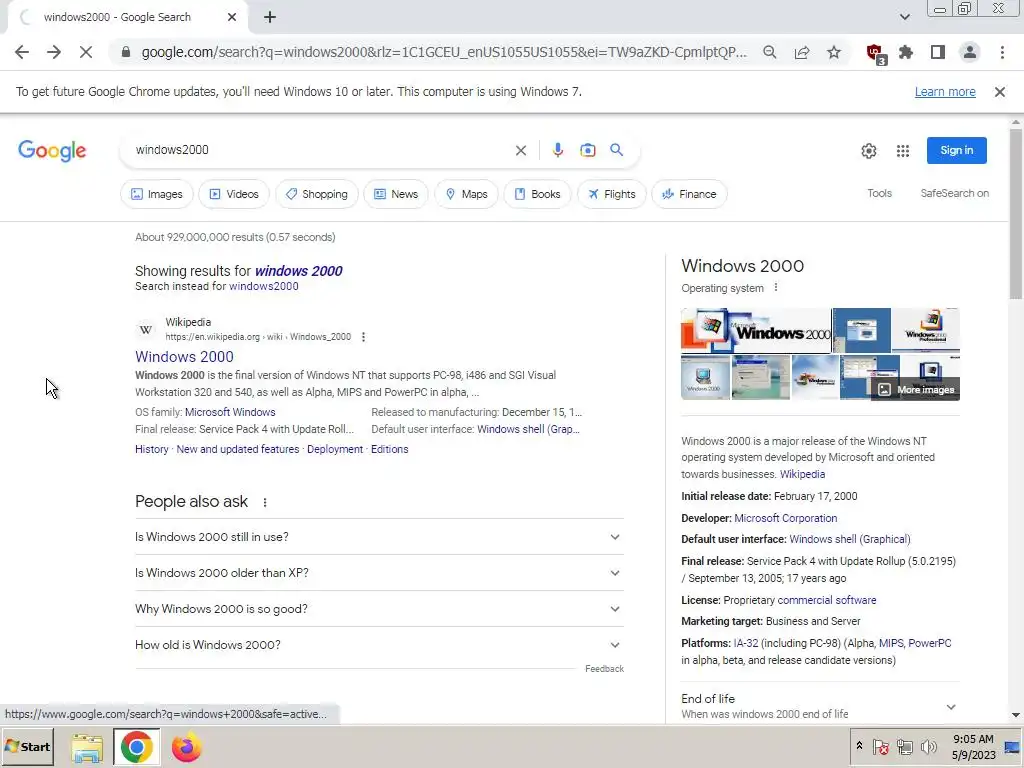Open the commercial software license link
This screenshot has width=1024, height=768.
[x=827, y=600]
